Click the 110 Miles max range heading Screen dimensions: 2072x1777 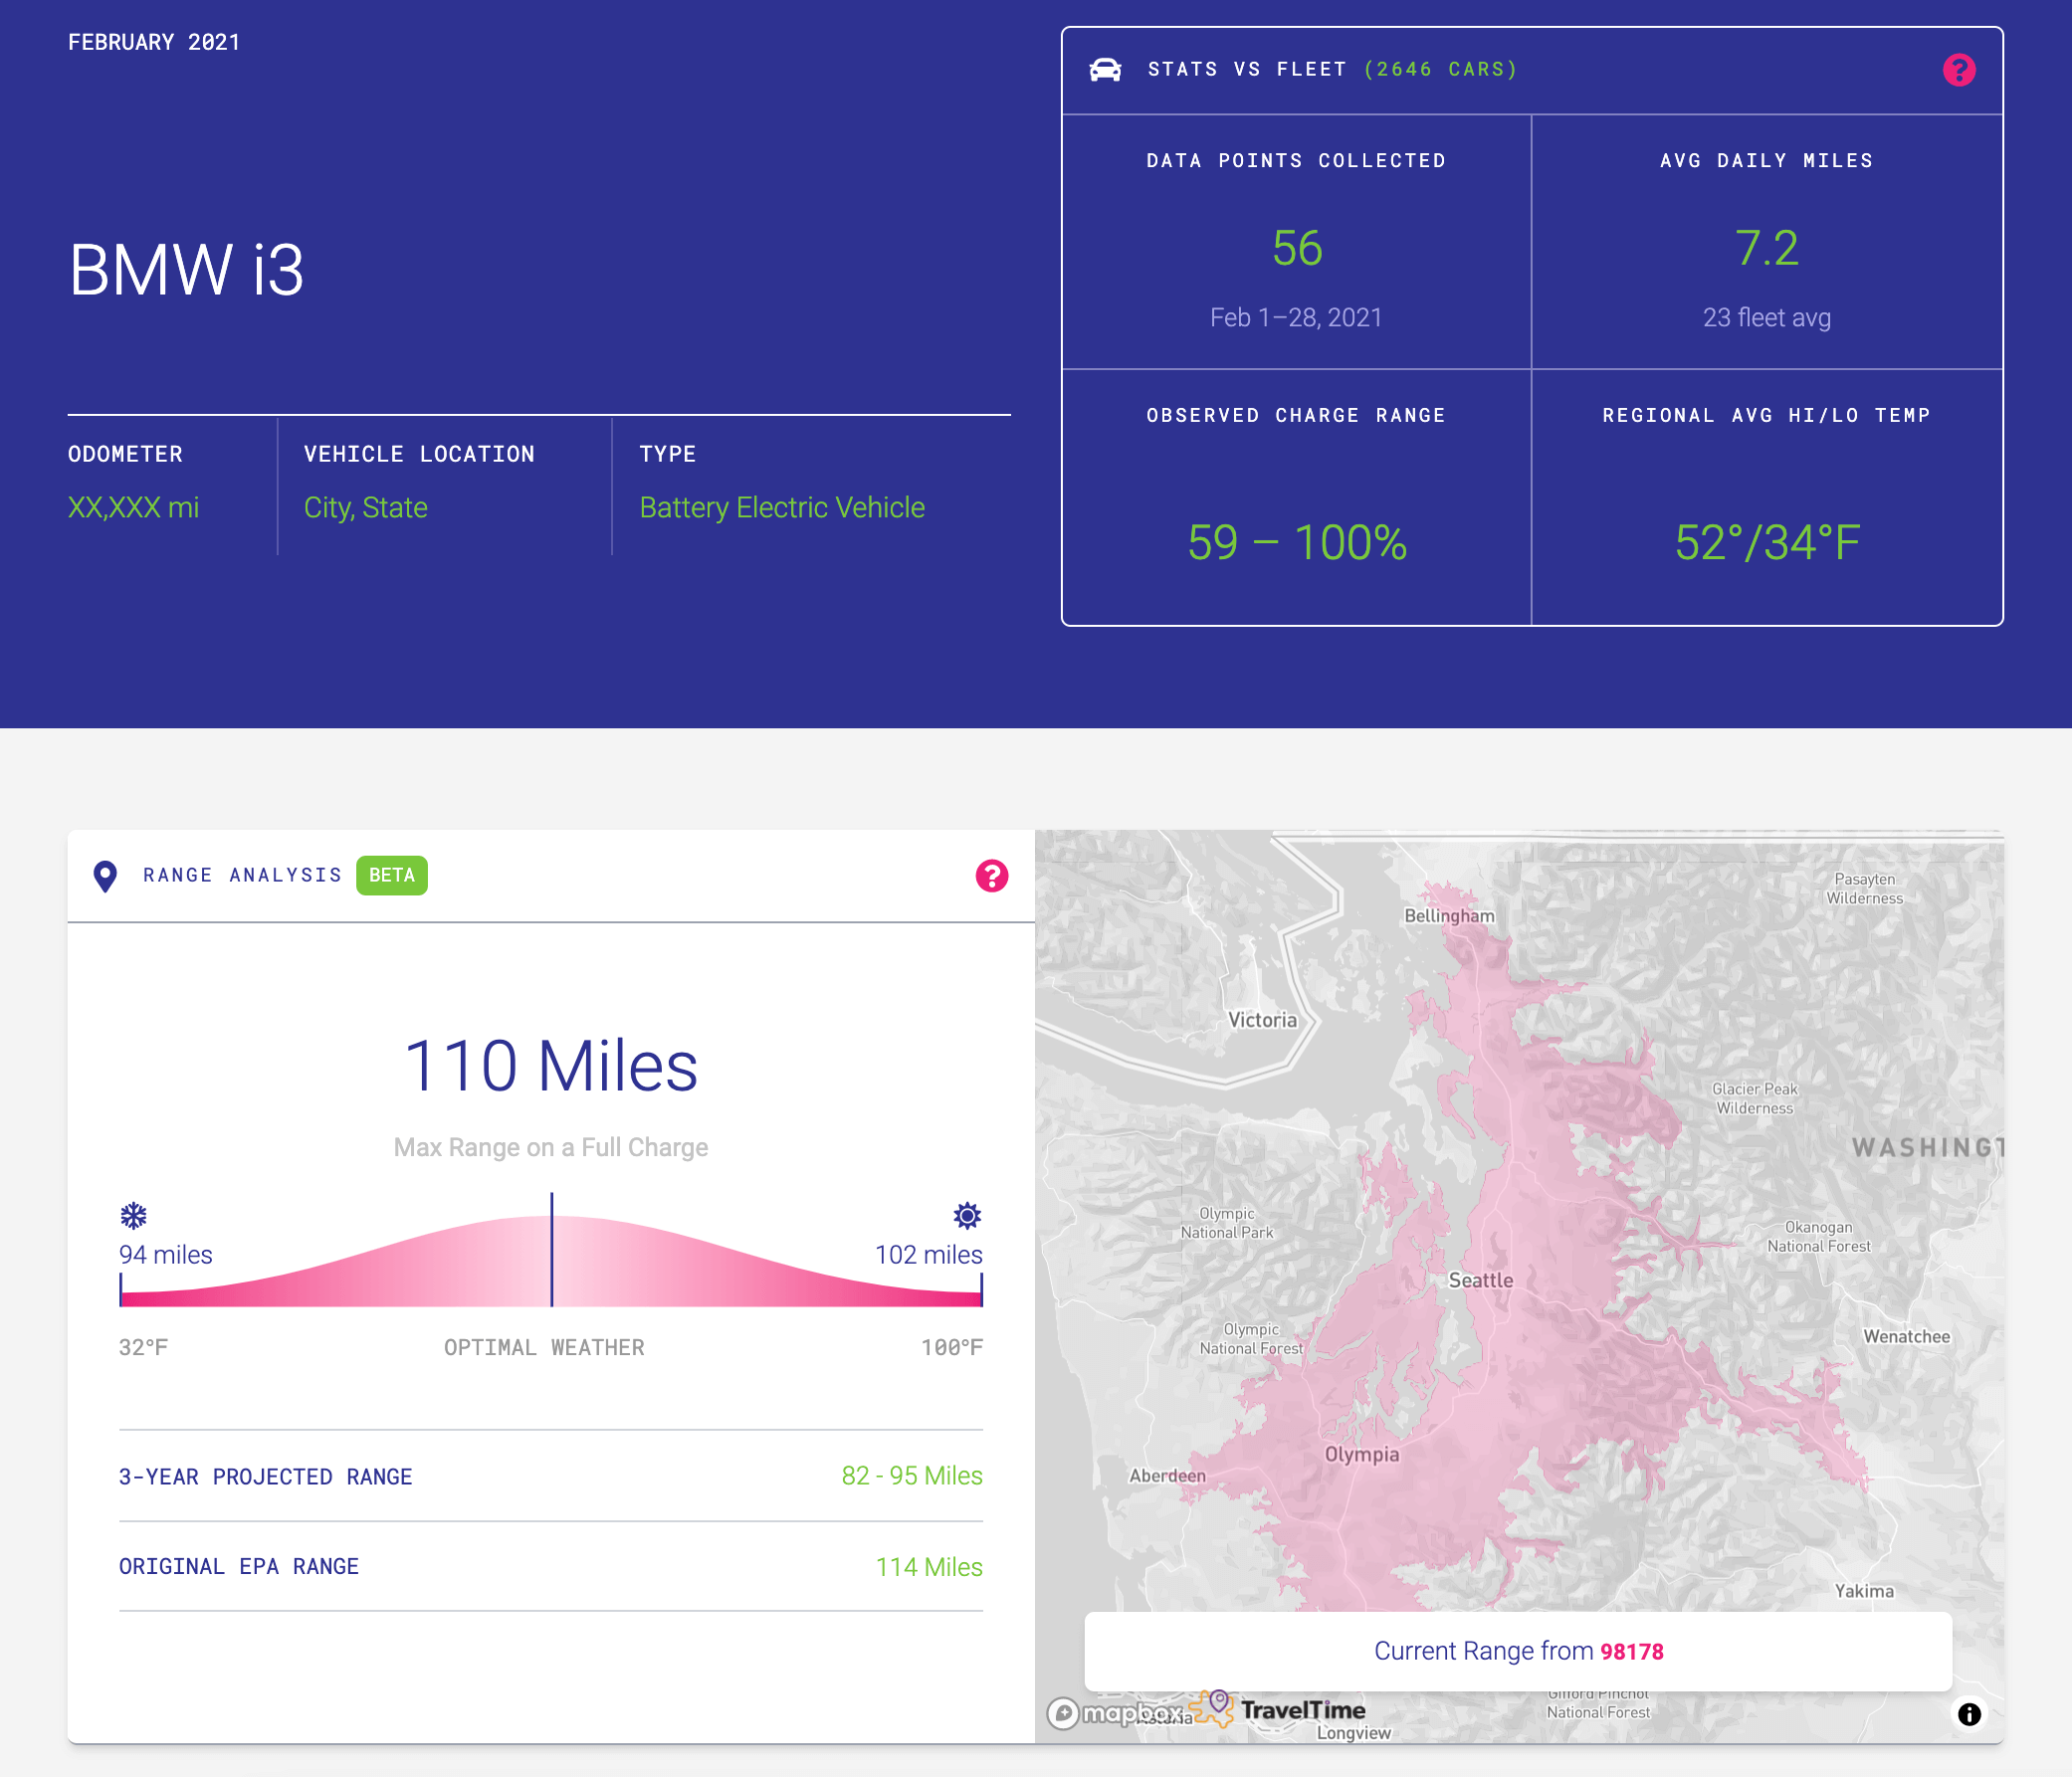pos(551,1066)
